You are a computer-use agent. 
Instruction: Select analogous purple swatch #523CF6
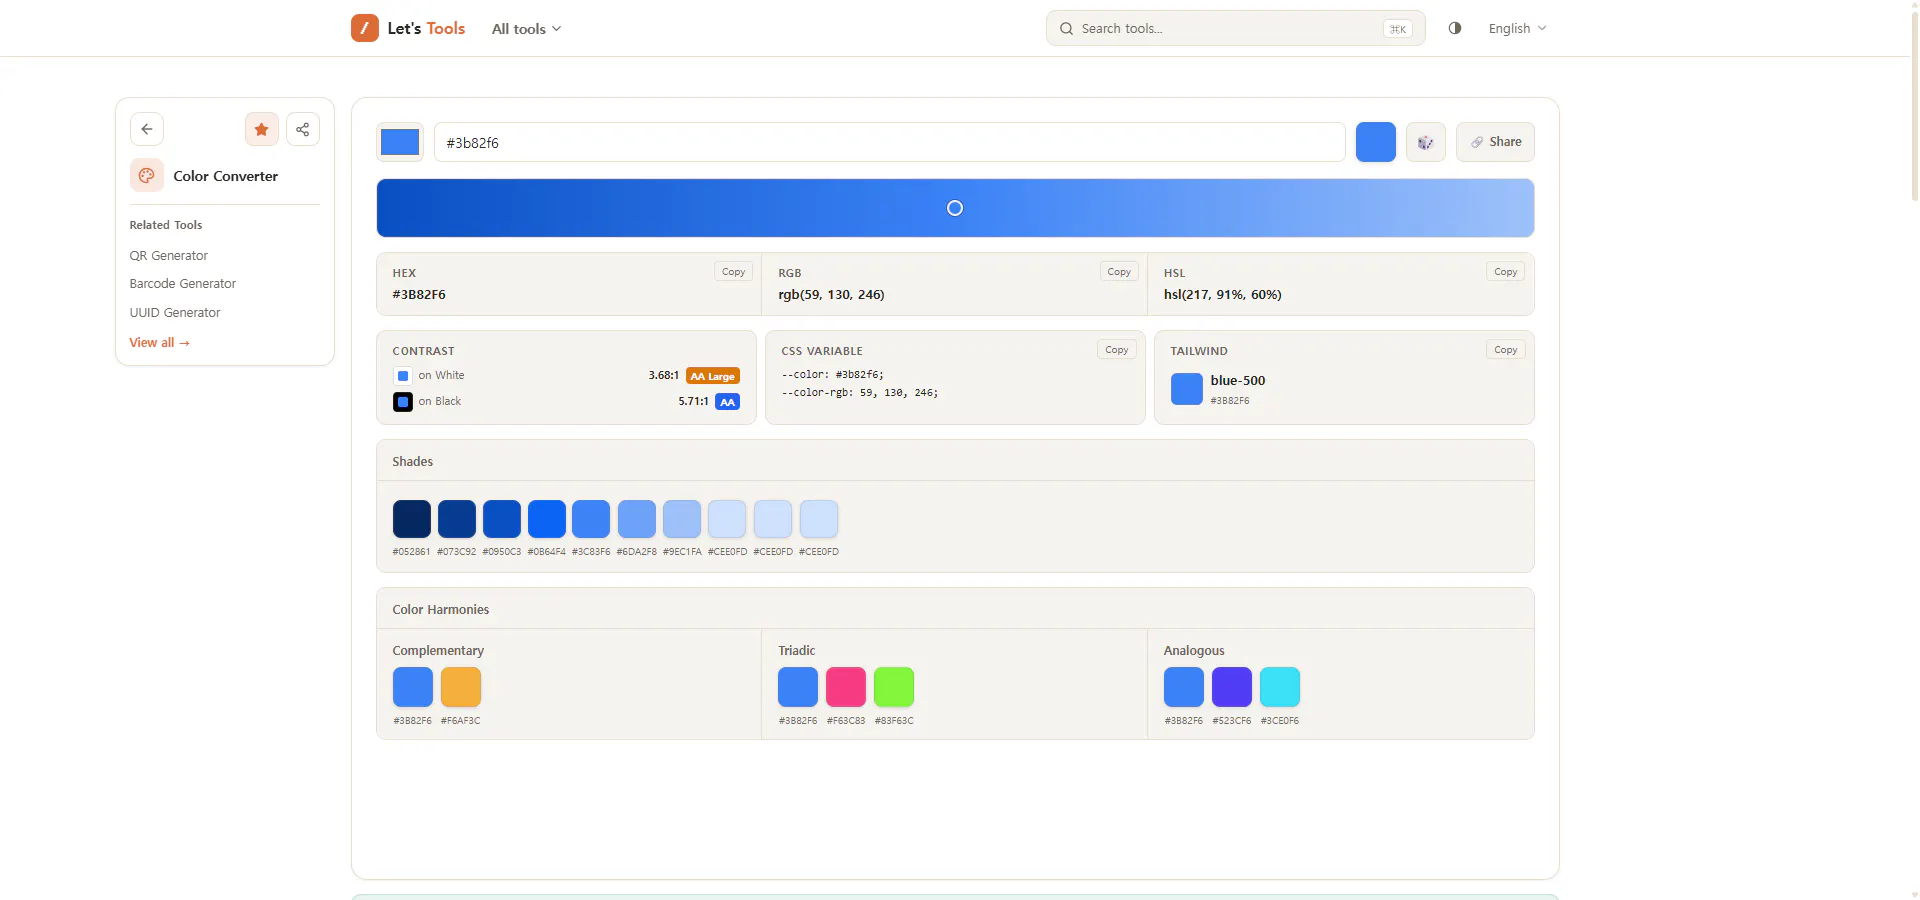coord(1232,687)
